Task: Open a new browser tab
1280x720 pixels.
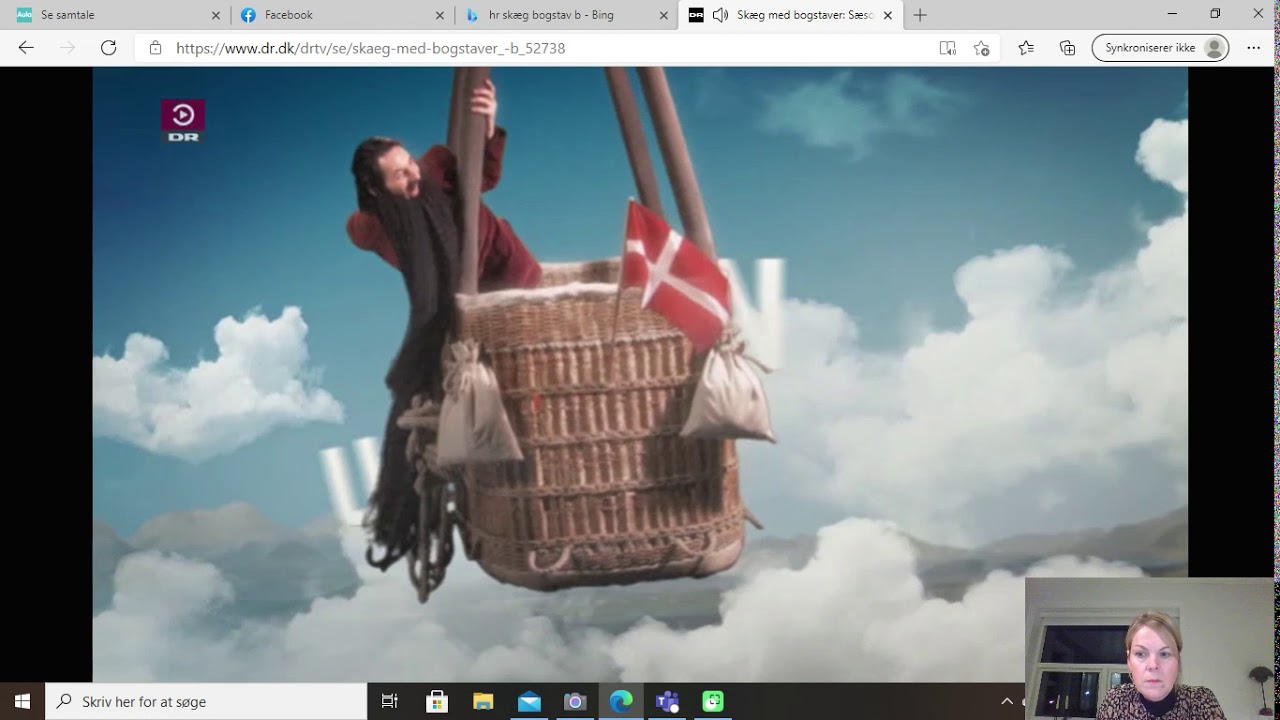Action: tap(920, 15)
